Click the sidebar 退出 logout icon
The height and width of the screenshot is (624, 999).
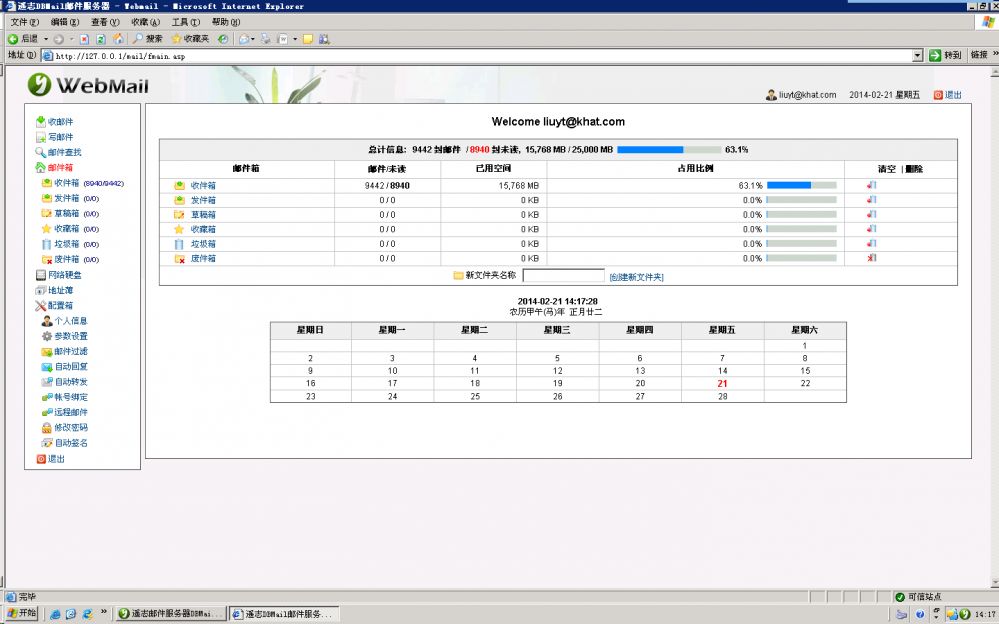coord(41,458)
